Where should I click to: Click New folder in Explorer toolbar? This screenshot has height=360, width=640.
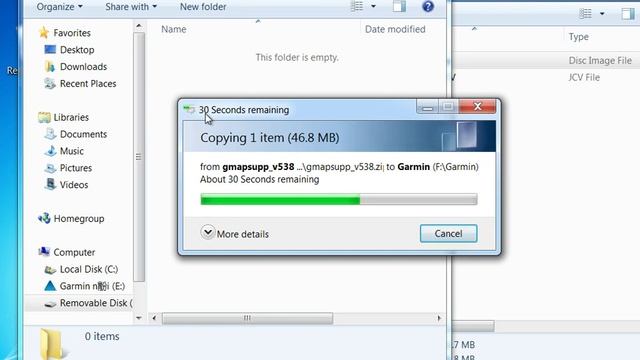click(203, 7)
